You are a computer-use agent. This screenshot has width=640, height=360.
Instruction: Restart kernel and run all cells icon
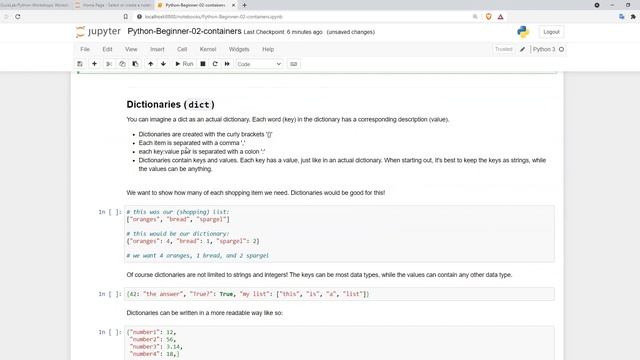(227, 64)
